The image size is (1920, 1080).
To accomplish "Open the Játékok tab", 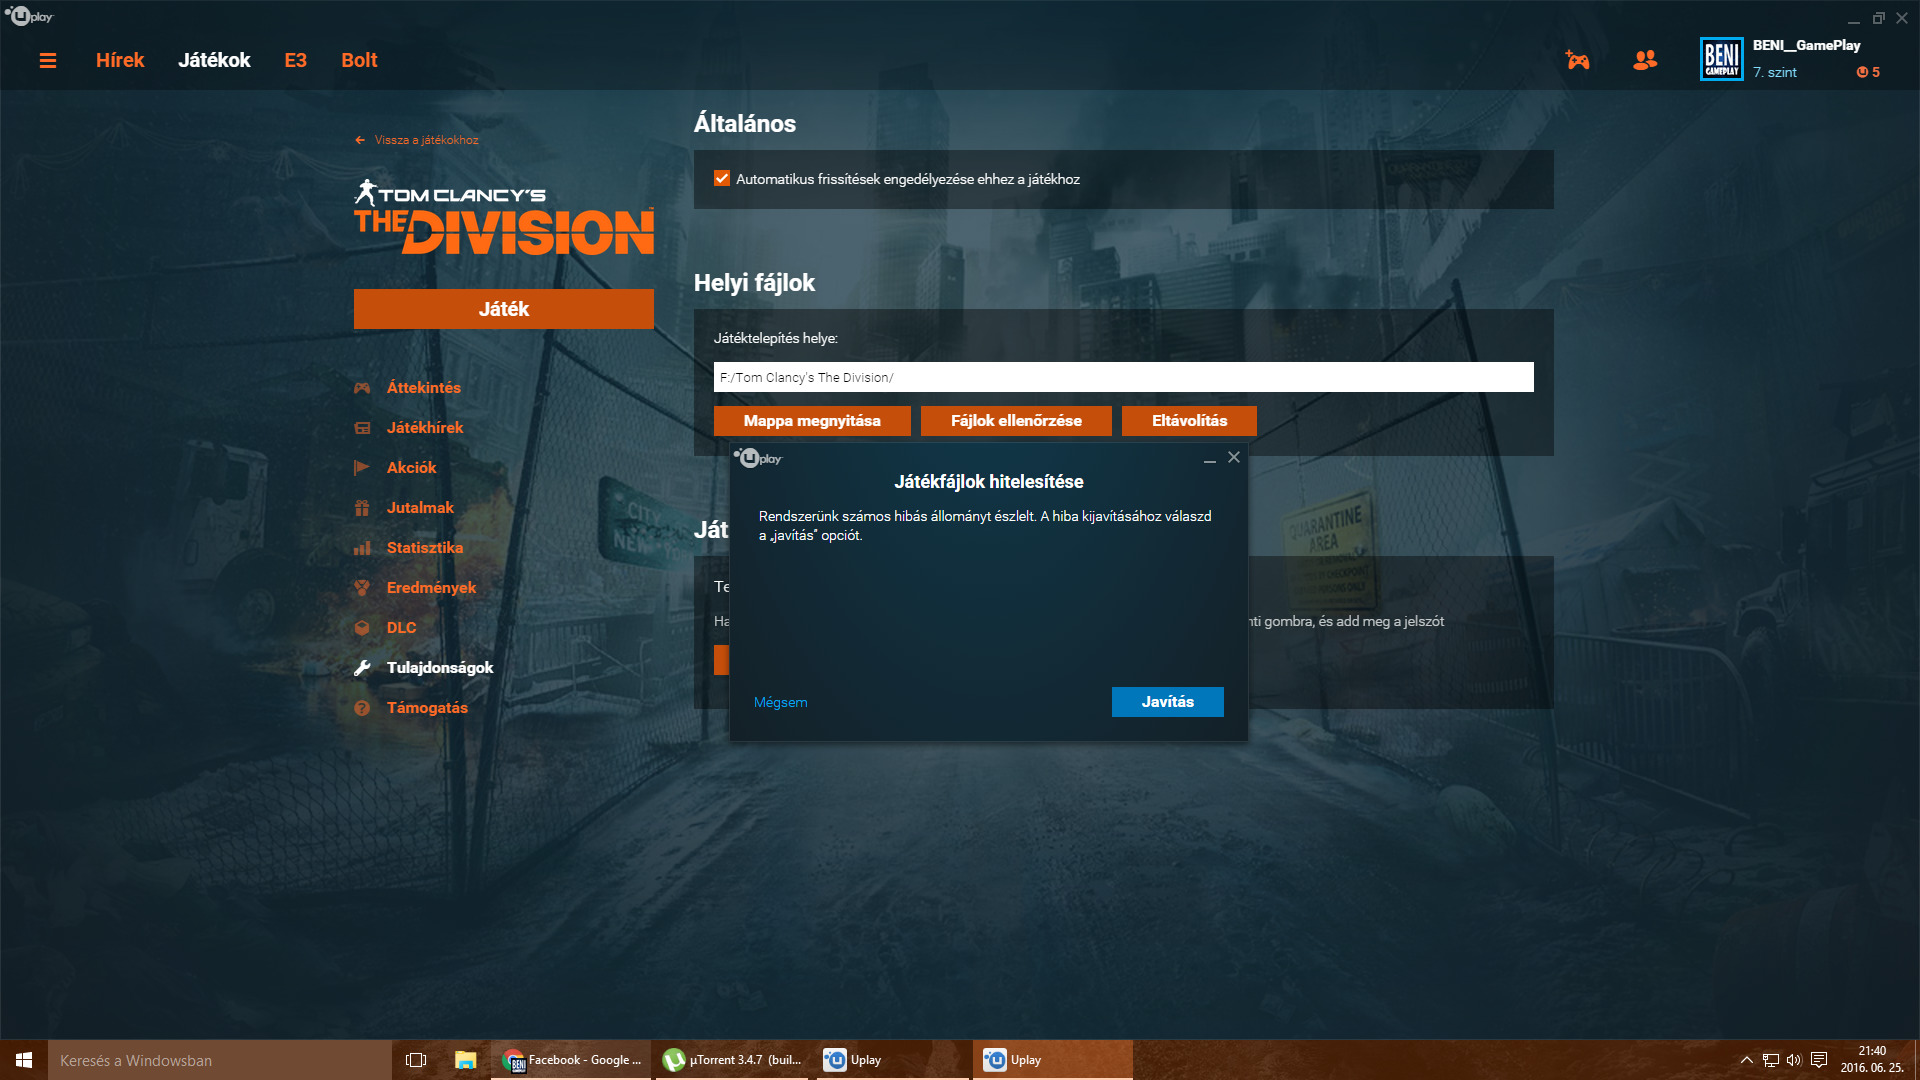I will [x=214, y=60].
